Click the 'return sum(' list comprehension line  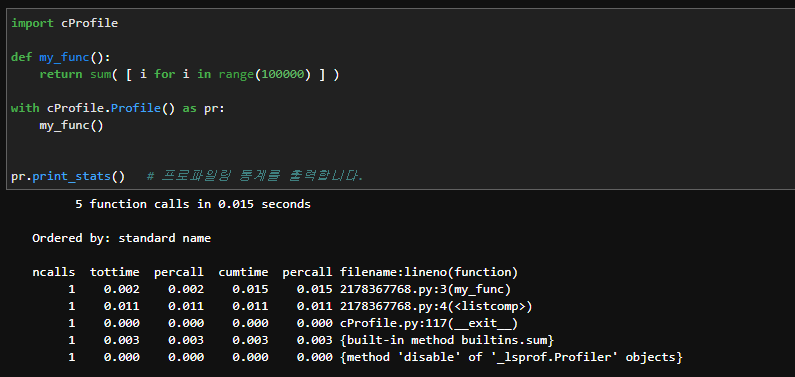(190, 74)
